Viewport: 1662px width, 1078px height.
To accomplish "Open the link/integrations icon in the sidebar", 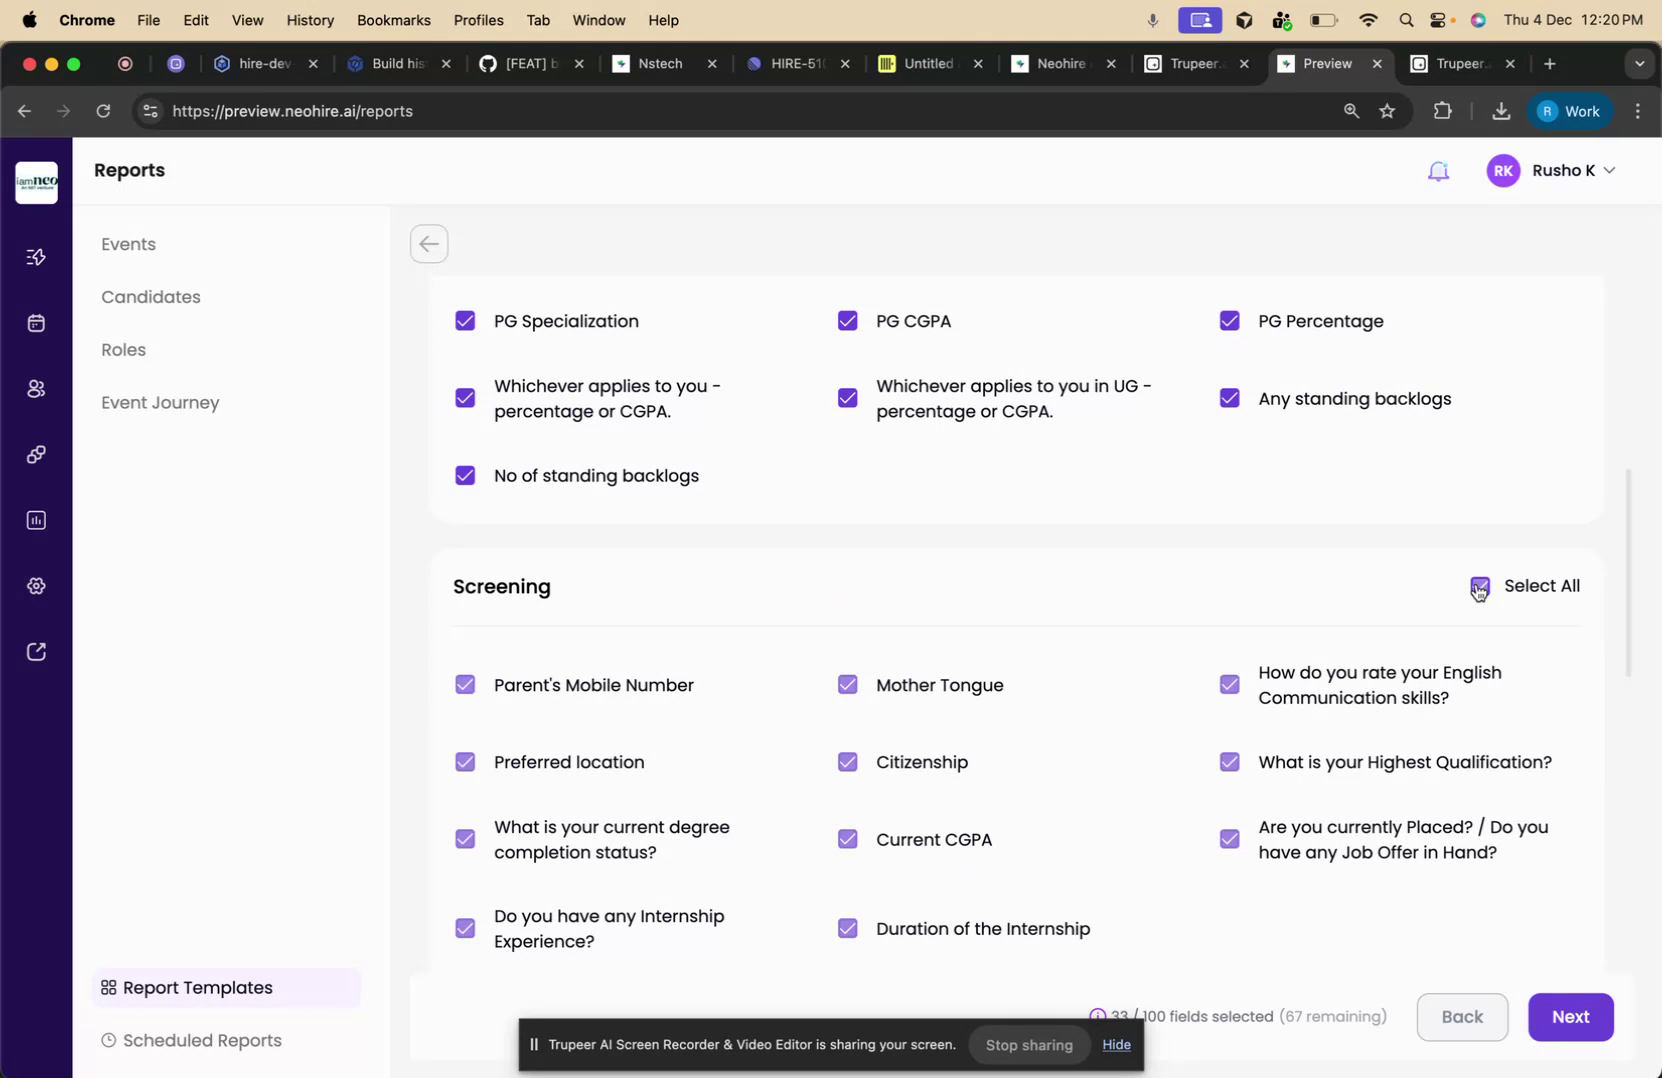I will (36, 453).
